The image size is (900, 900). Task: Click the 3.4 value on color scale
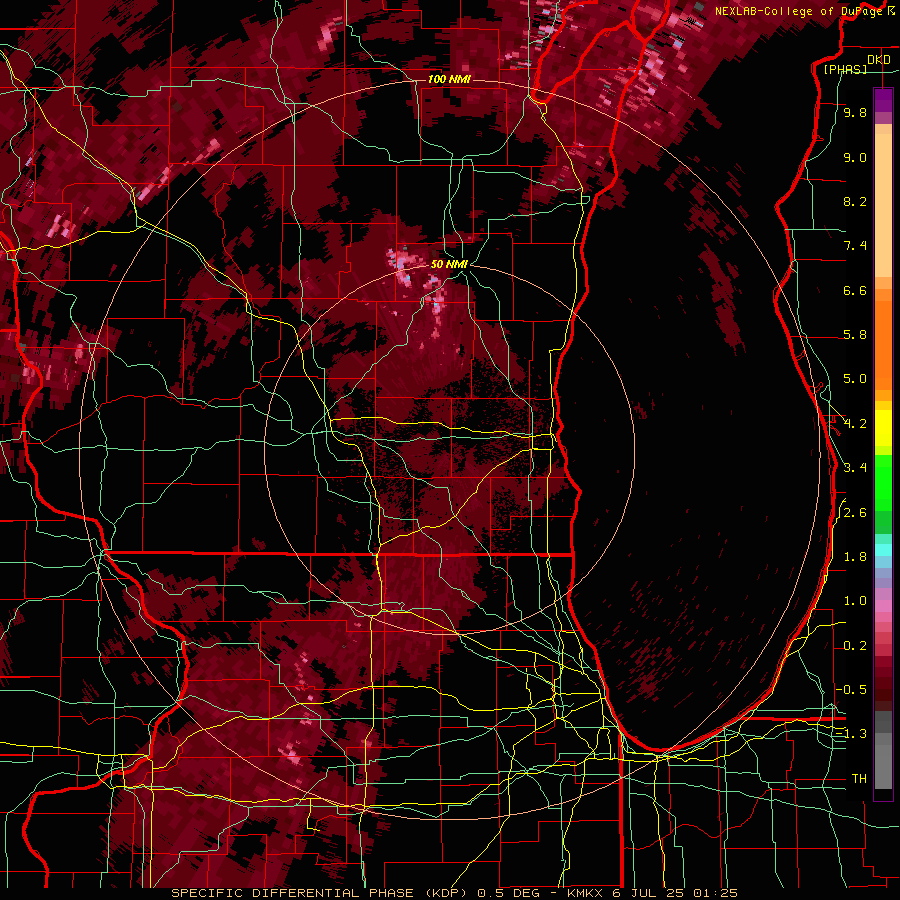click(x=855, y=468)
